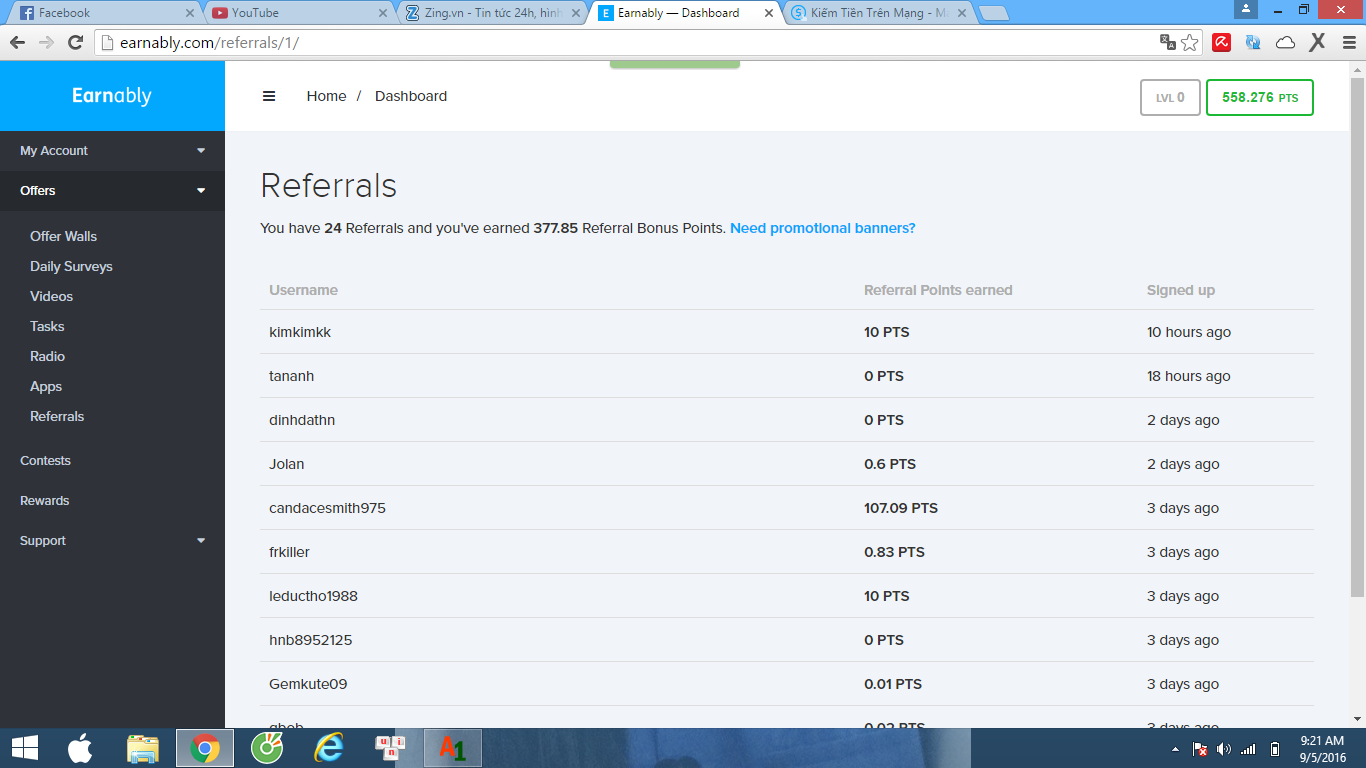Click the battery tray icon
The image size is (1366, 768).
point(1275,749)
